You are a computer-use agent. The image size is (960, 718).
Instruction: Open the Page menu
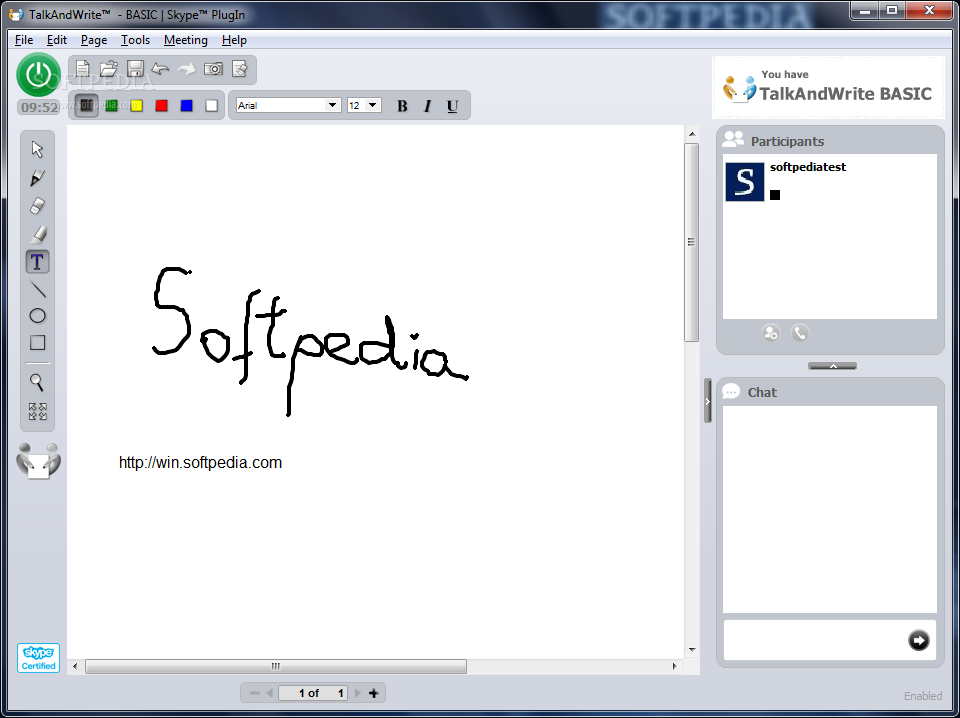point(94,40)
